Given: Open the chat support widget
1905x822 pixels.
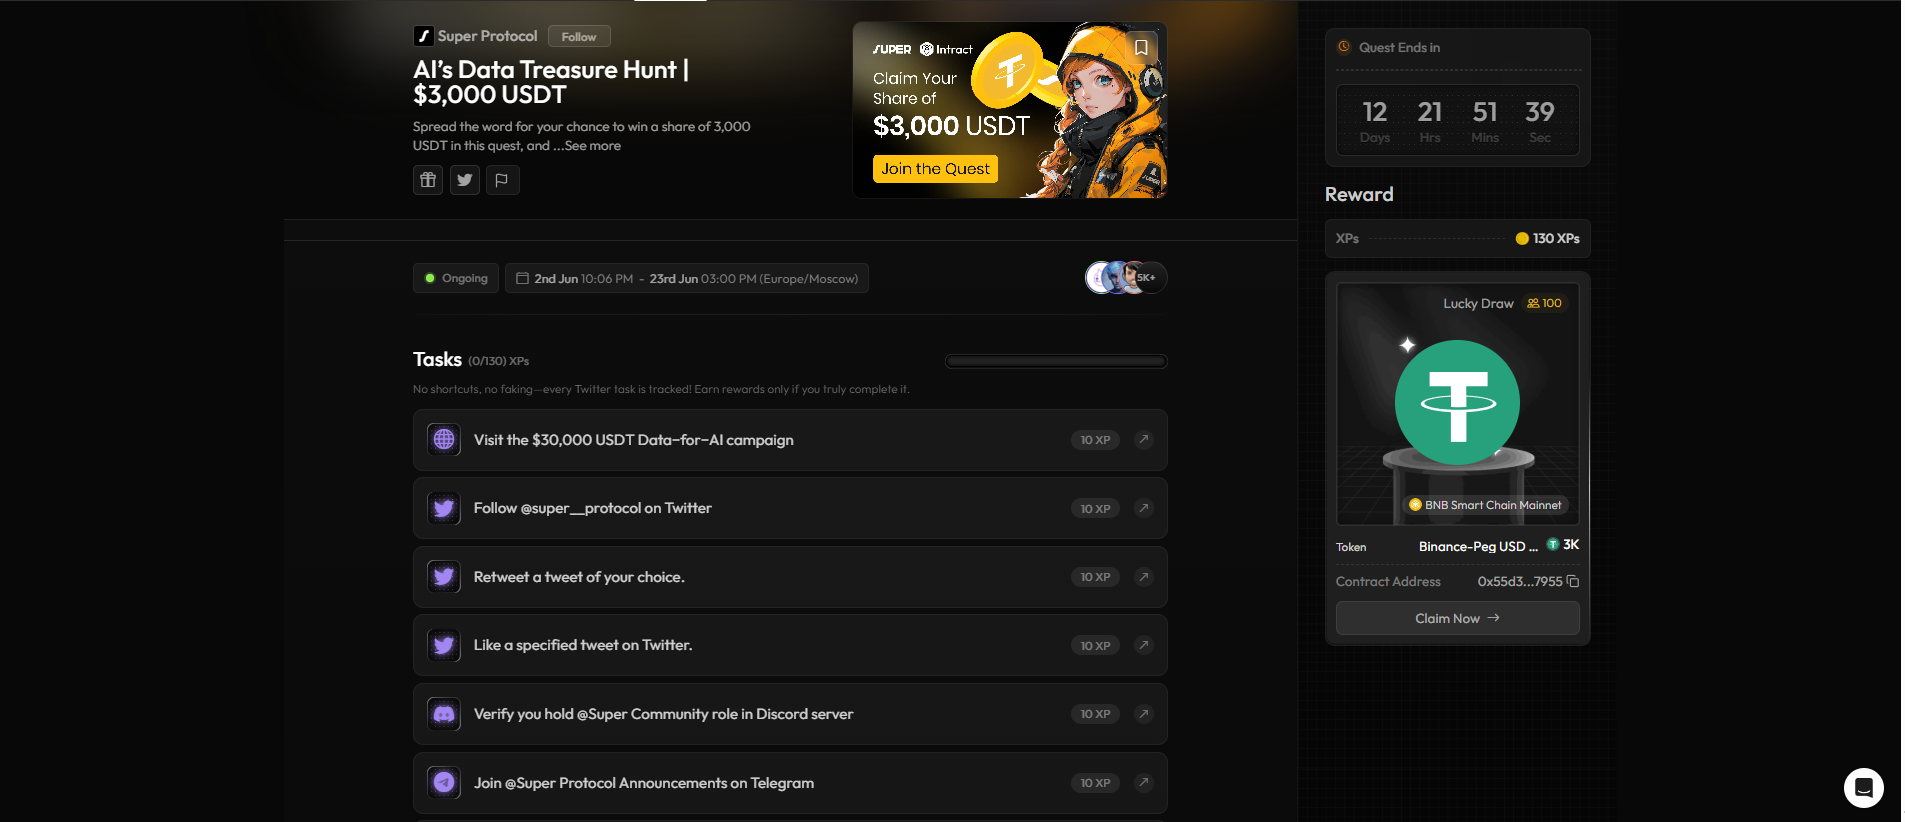Looking at the screenshot, I should click(x=1863, y=788).
